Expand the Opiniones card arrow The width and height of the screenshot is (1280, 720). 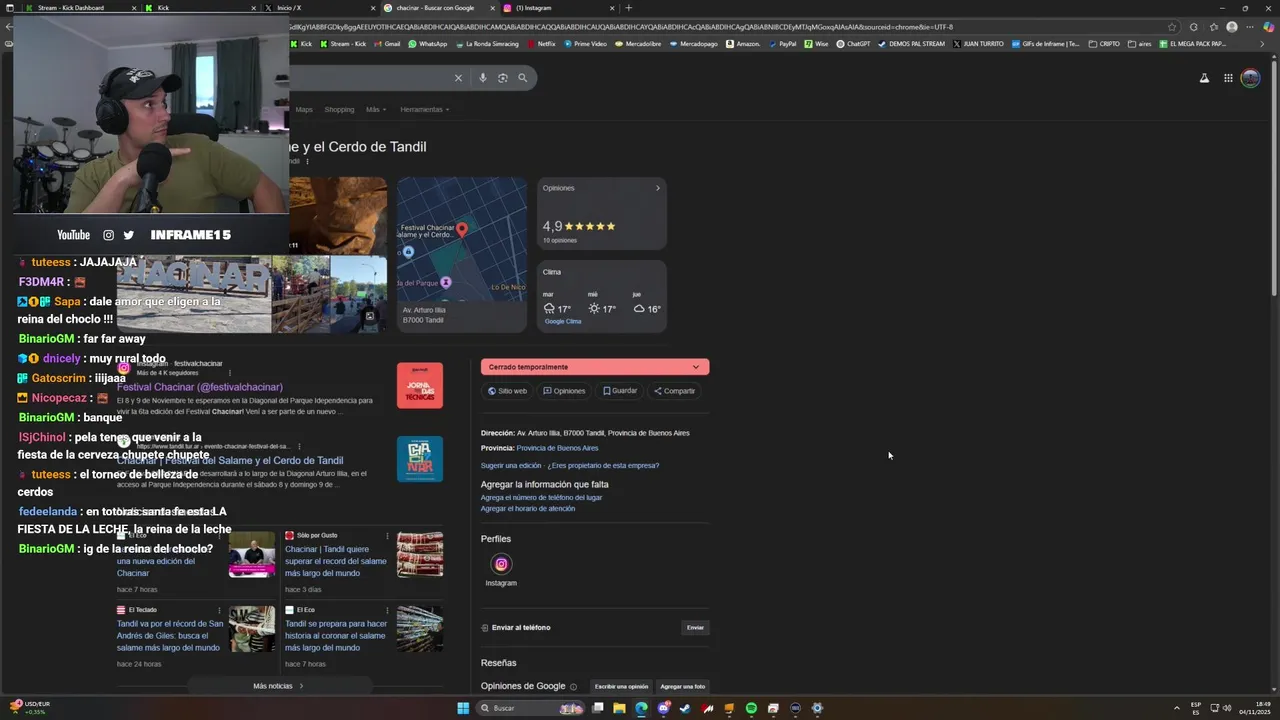657,188
